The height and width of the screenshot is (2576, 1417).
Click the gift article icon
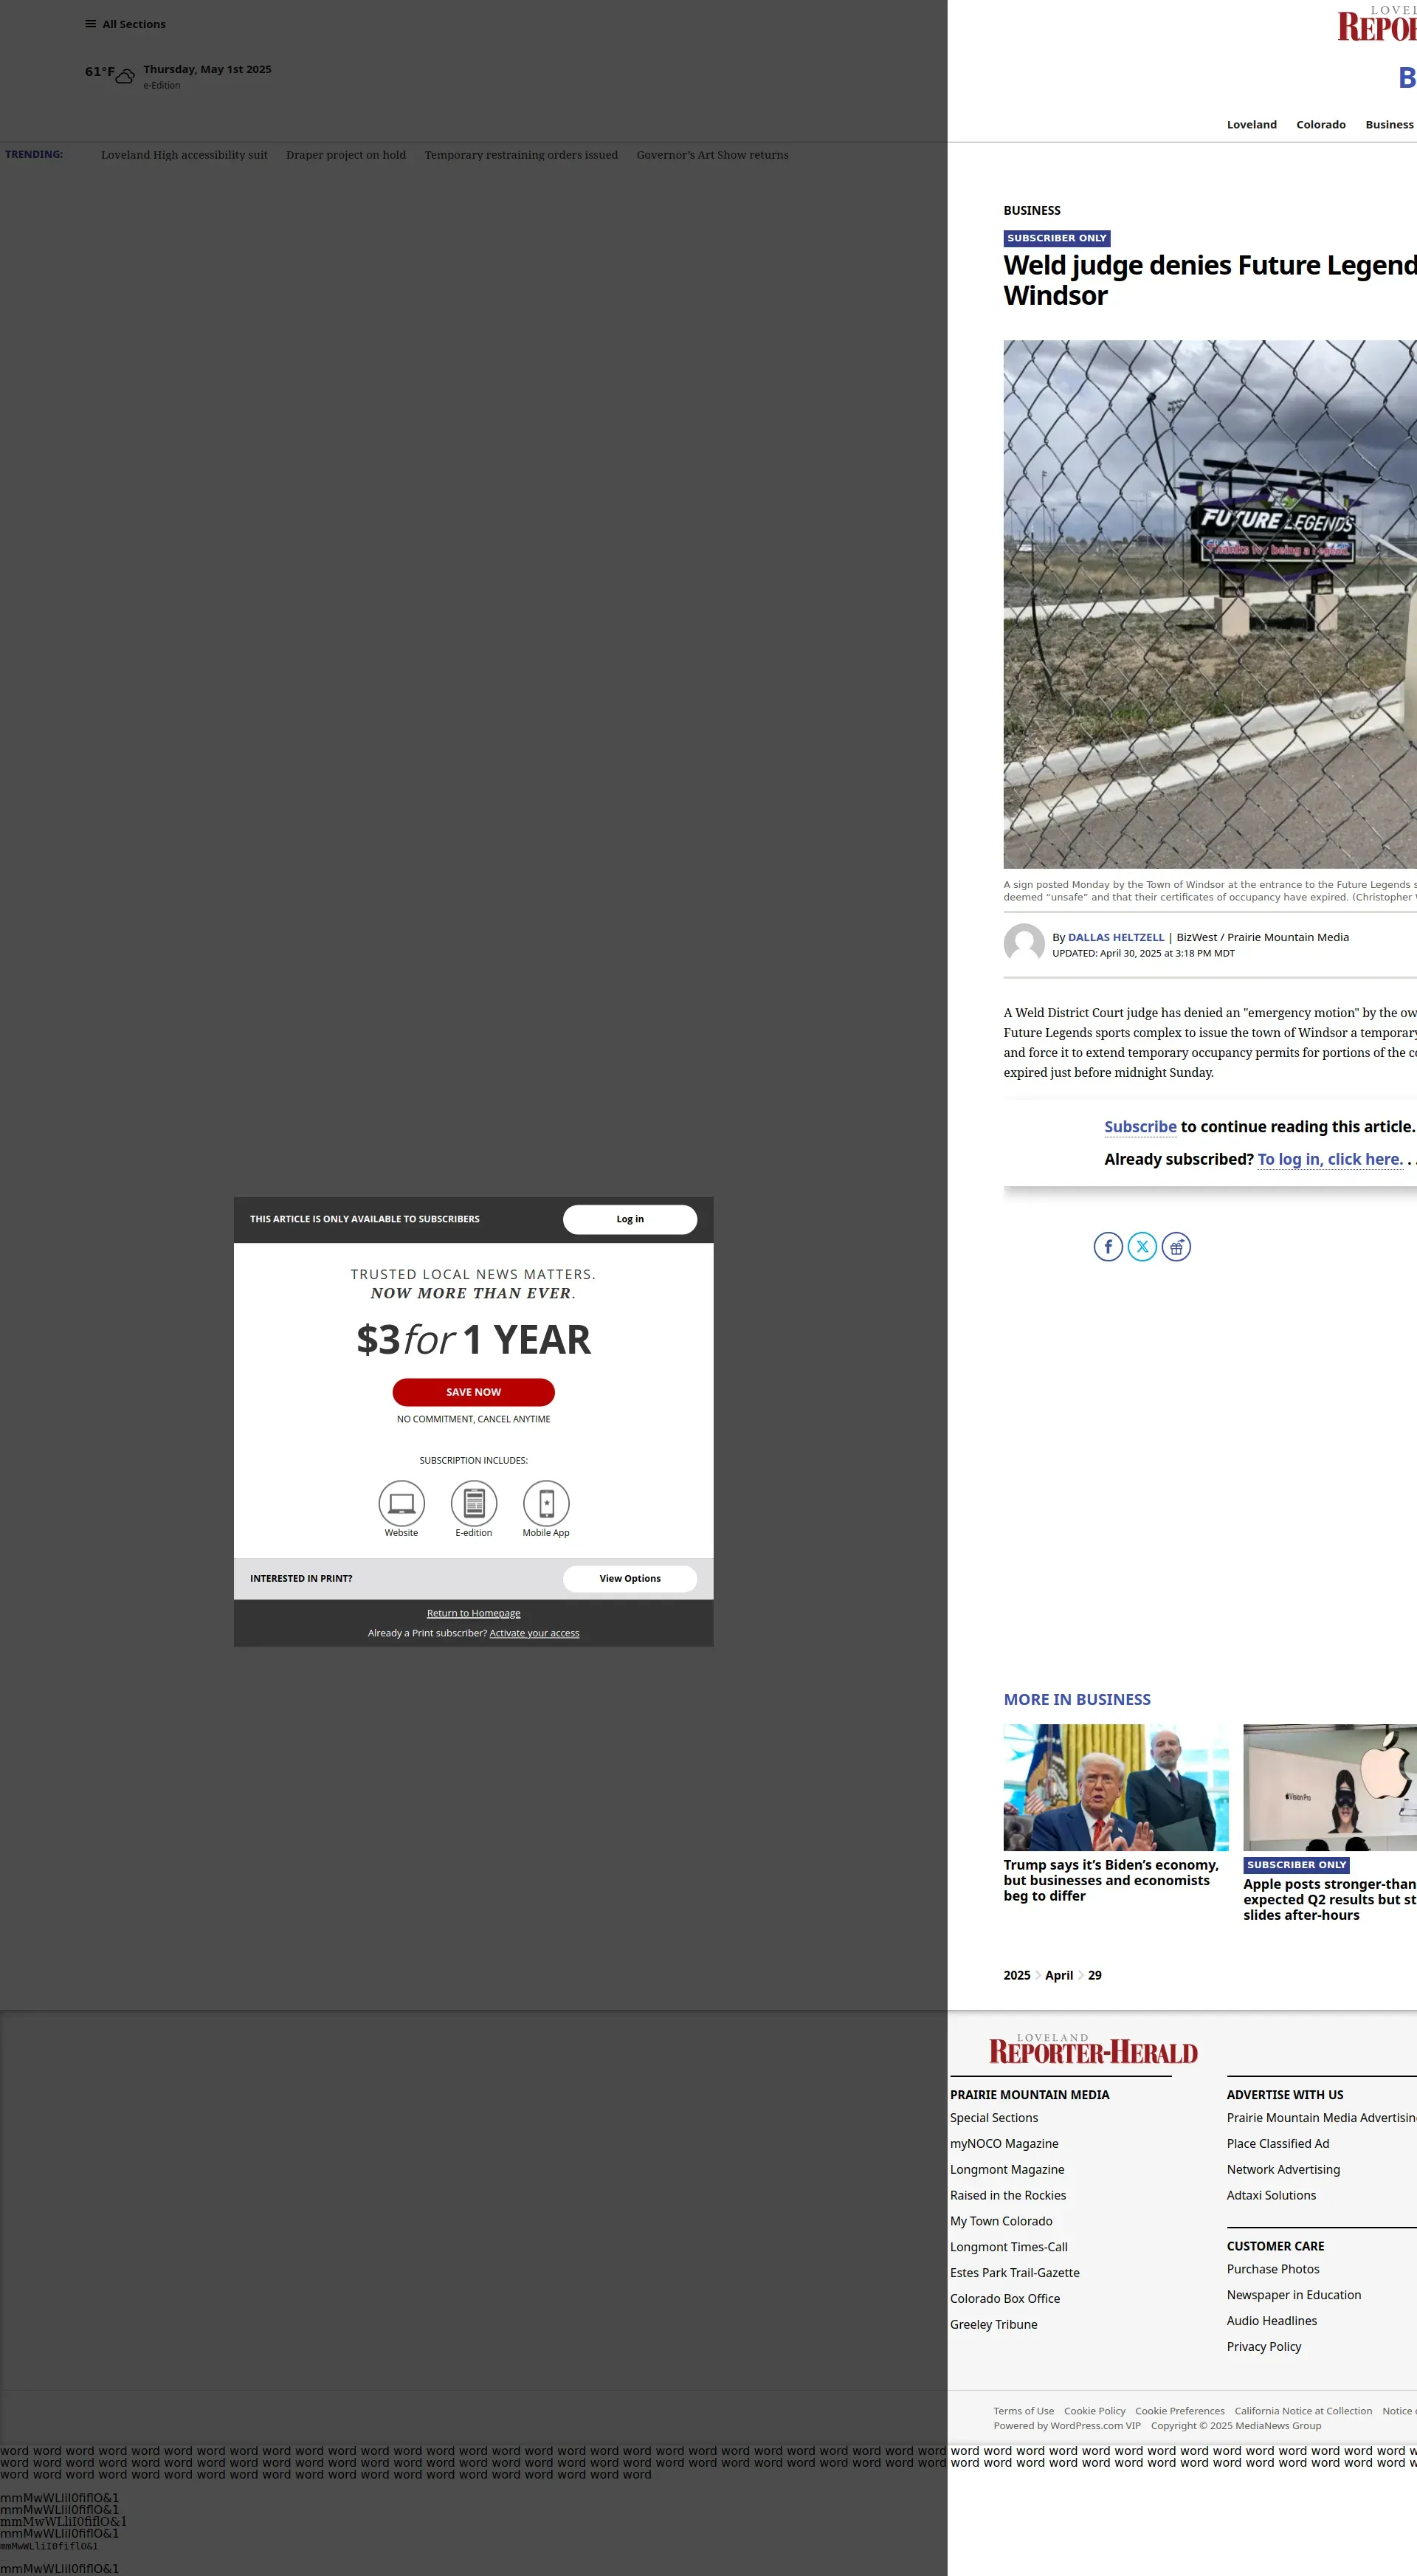point(1176,1247)
